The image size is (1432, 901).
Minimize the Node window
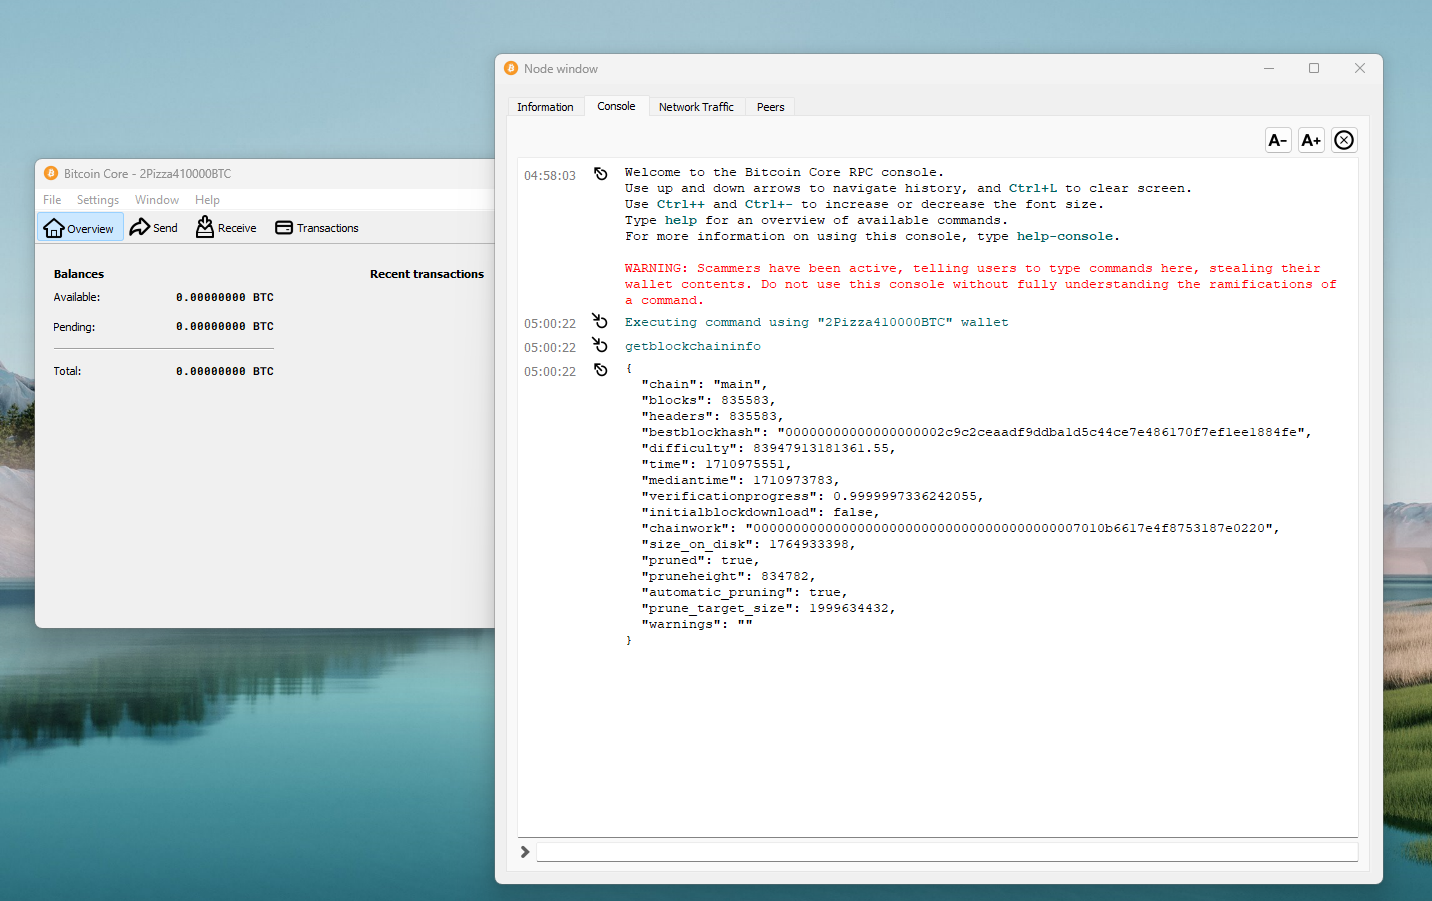pos(1269,68)
